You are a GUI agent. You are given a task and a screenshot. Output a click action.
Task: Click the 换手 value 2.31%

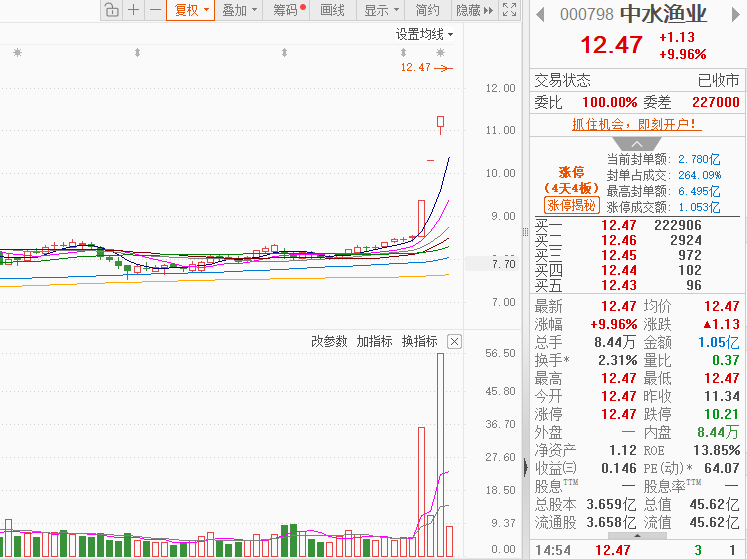coord(617,360)
